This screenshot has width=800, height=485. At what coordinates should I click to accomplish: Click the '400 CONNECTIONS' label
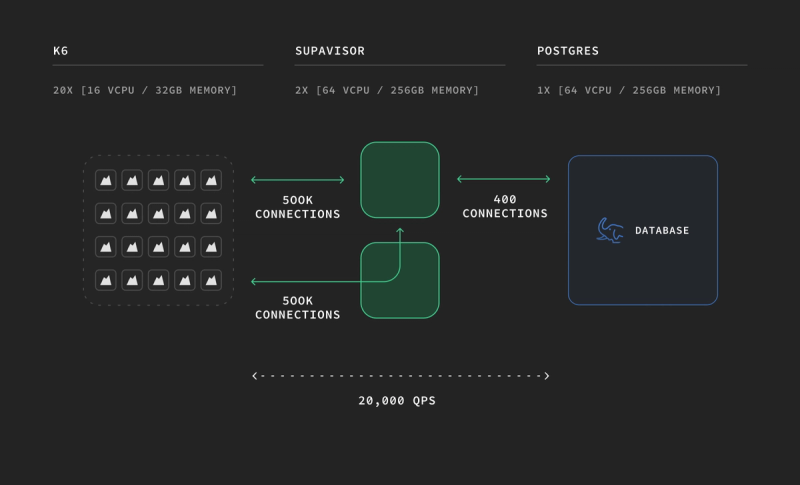tap(505, 206)
